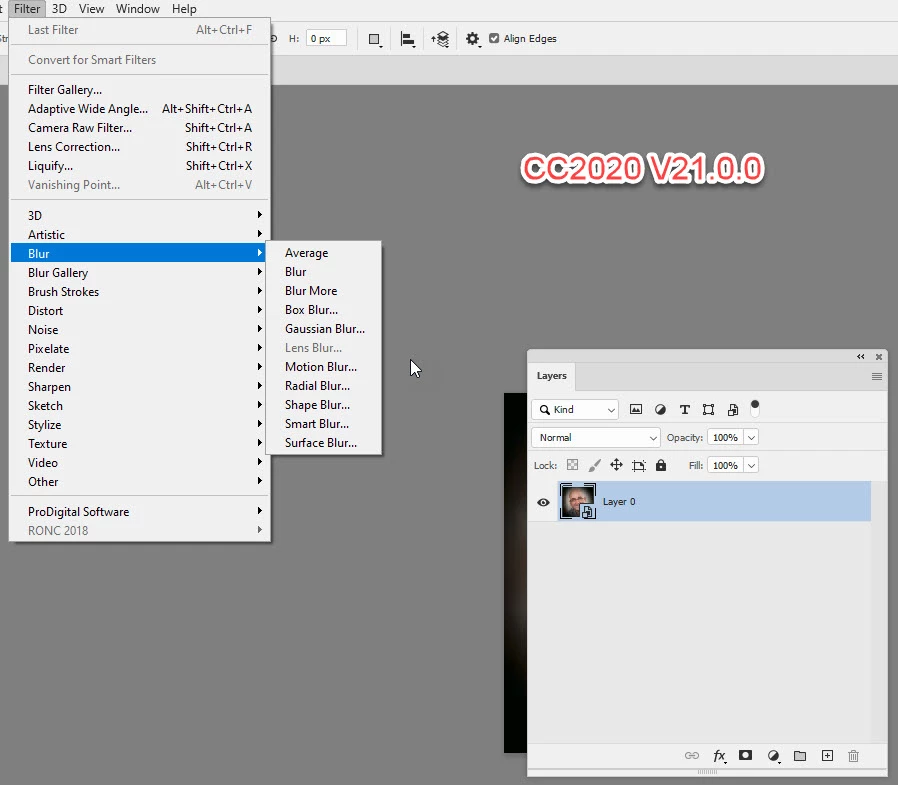Choose Adaptive Wide Angle filter
Viewport: 898px width, 785px height.
[140, 109]
